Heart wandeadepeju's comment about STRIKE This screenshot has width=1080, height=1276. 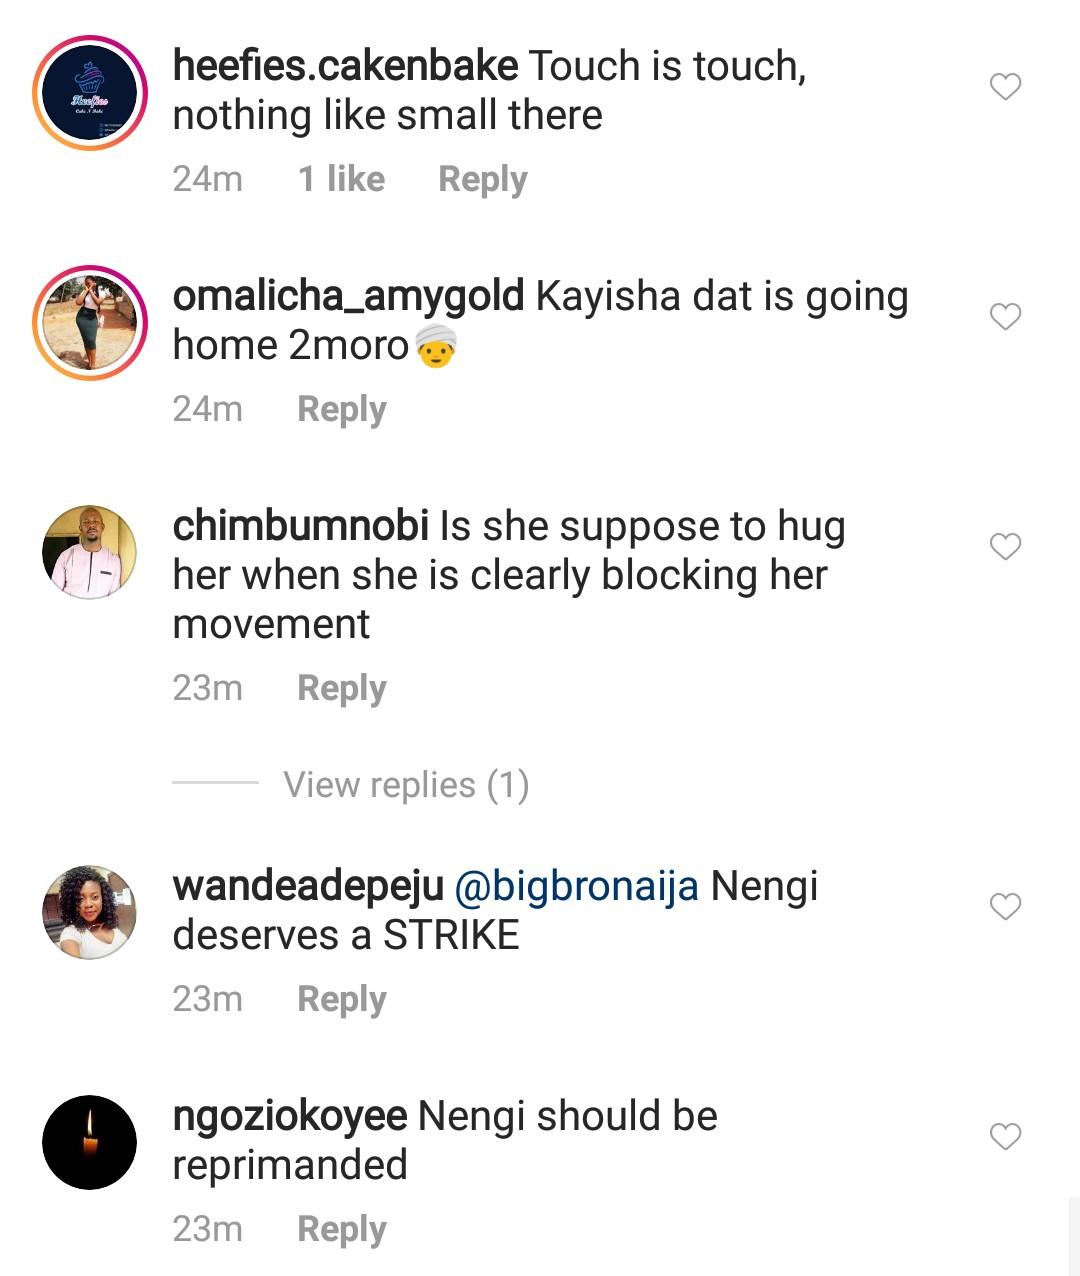[1005, 907]
